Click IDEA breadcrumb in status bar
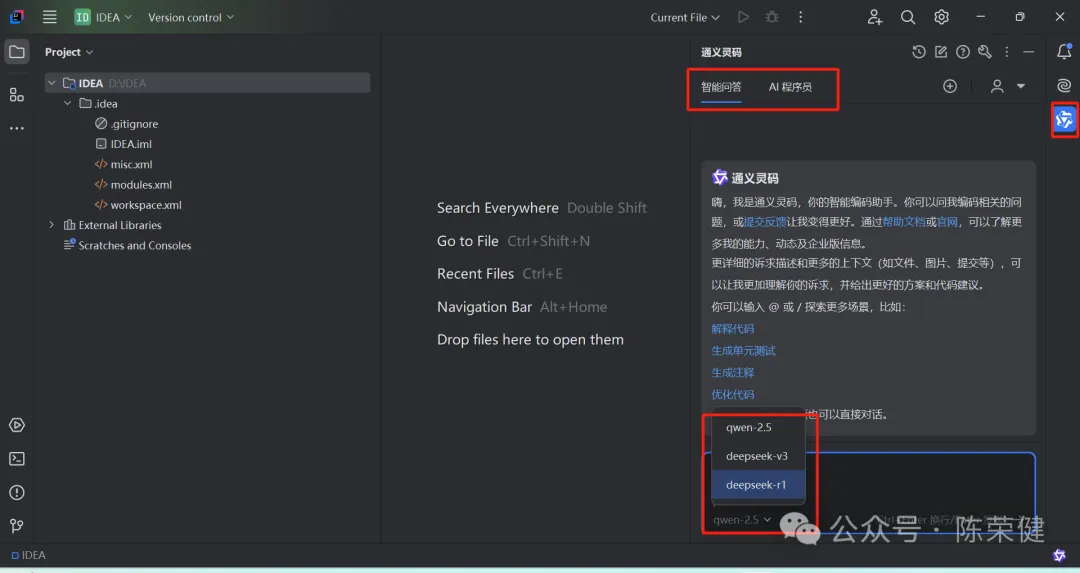Viewport: 1080px width, 573px height. [x=28, y=555]
